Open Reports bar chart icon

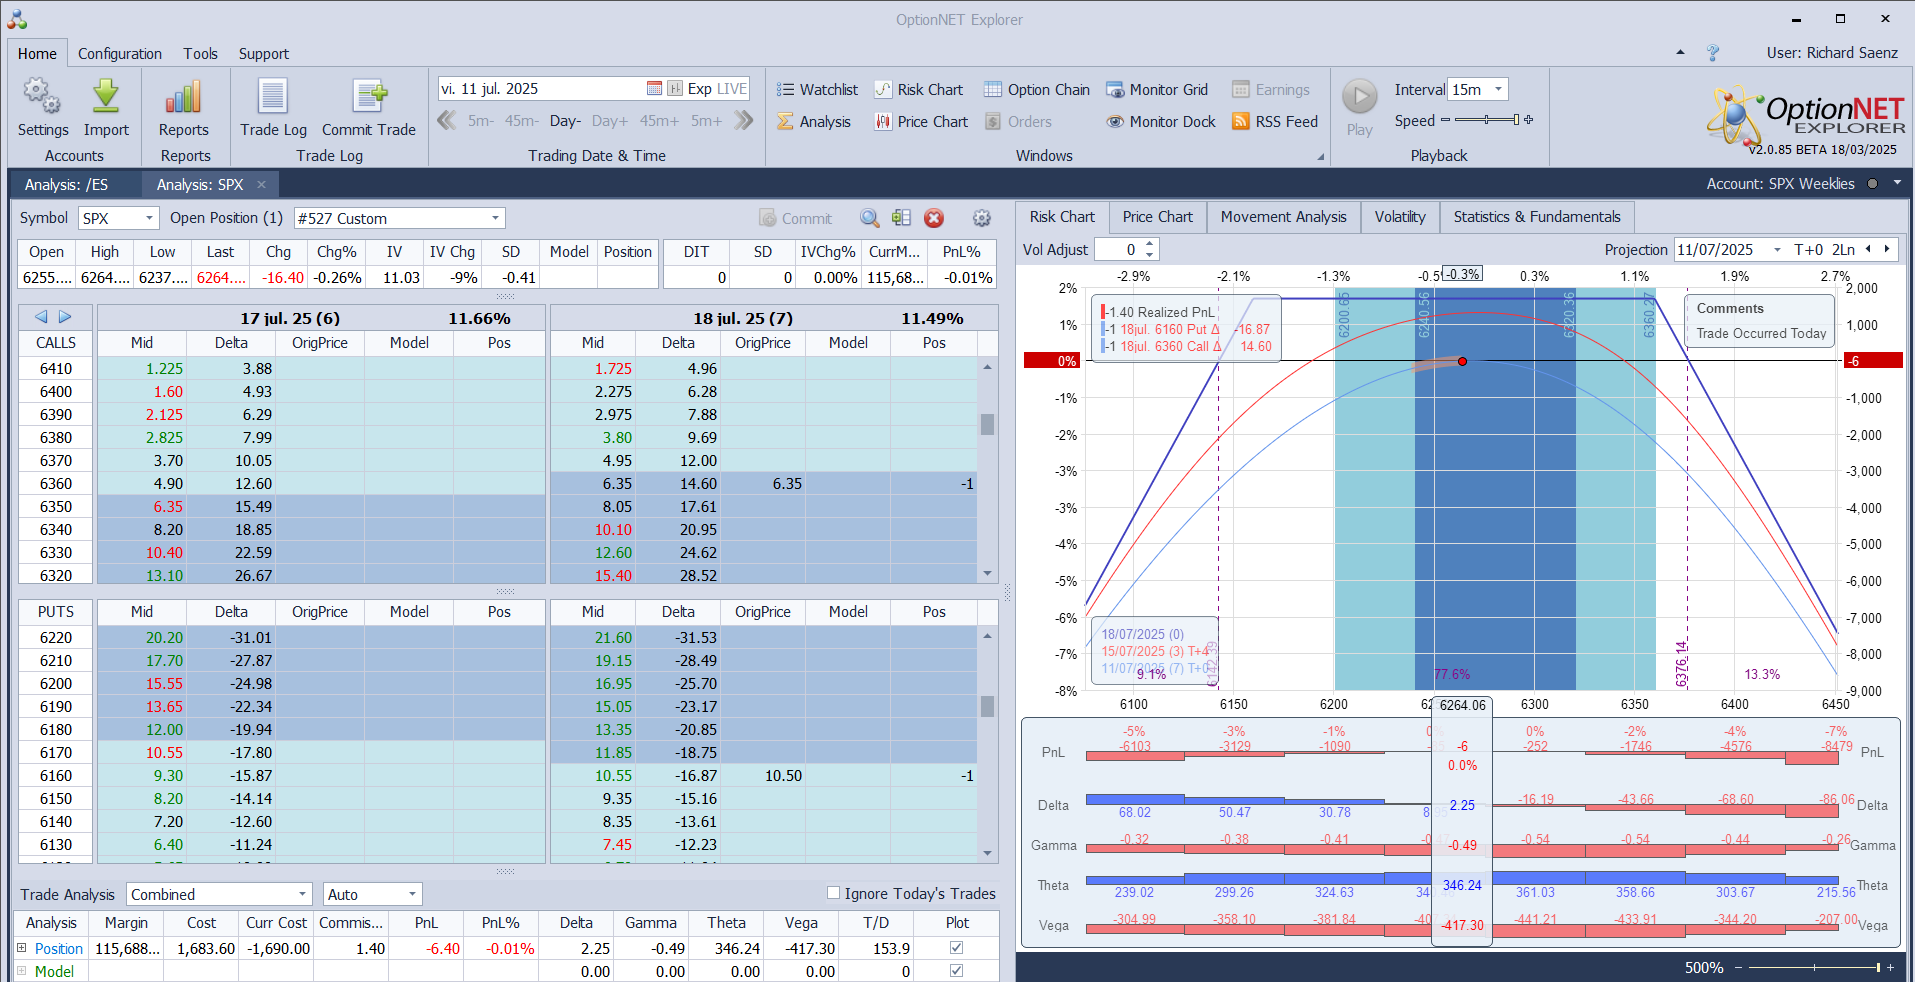click(184, 97)
